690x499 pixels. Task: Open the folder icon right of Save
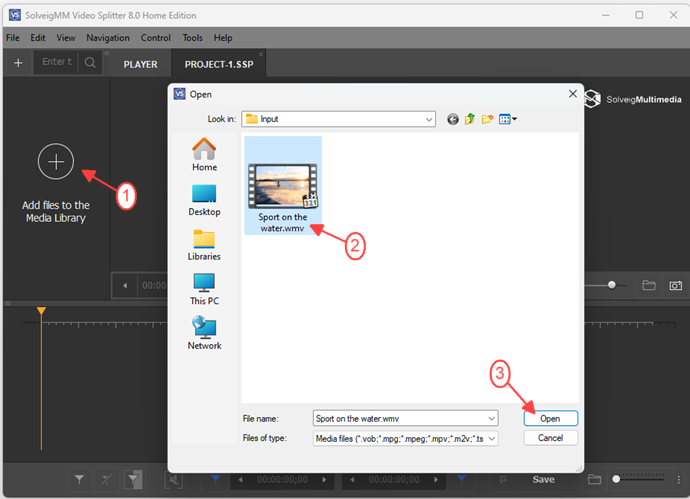(594, 479)
